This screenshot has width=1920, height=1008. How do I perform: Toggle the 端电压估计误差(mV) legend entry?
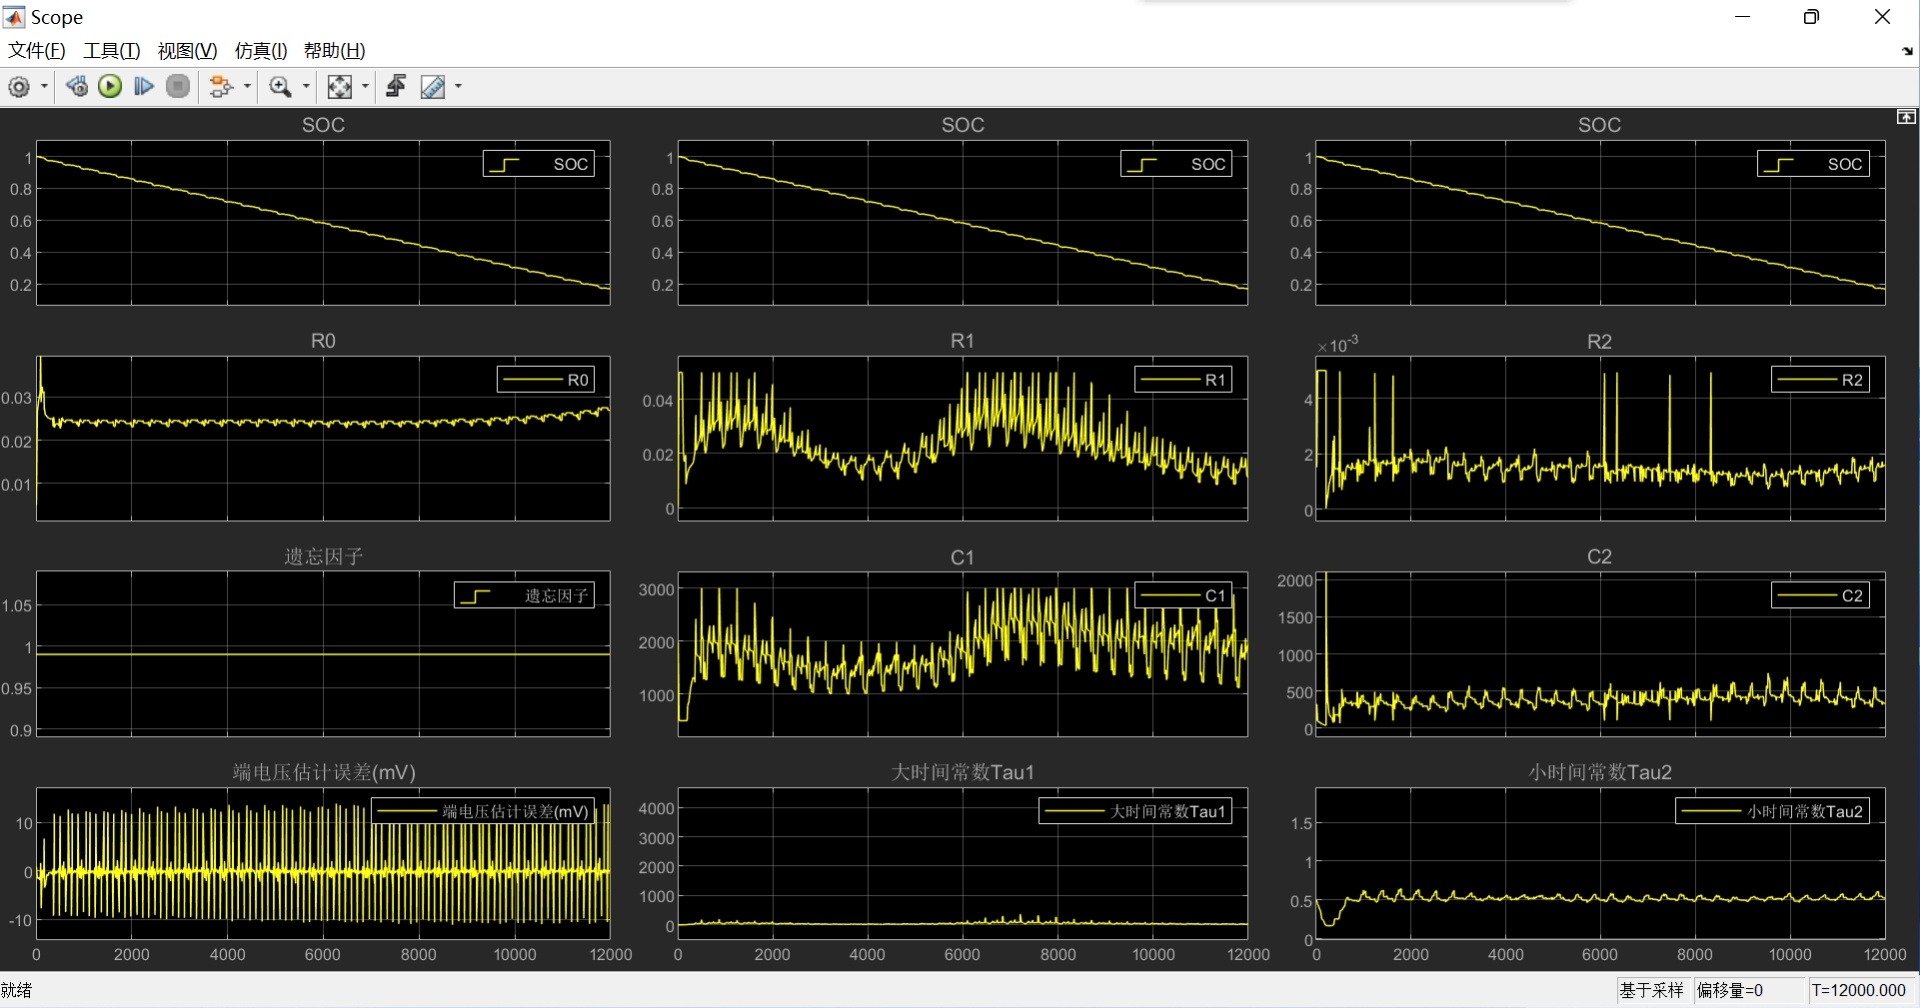(x=483, y=812)
